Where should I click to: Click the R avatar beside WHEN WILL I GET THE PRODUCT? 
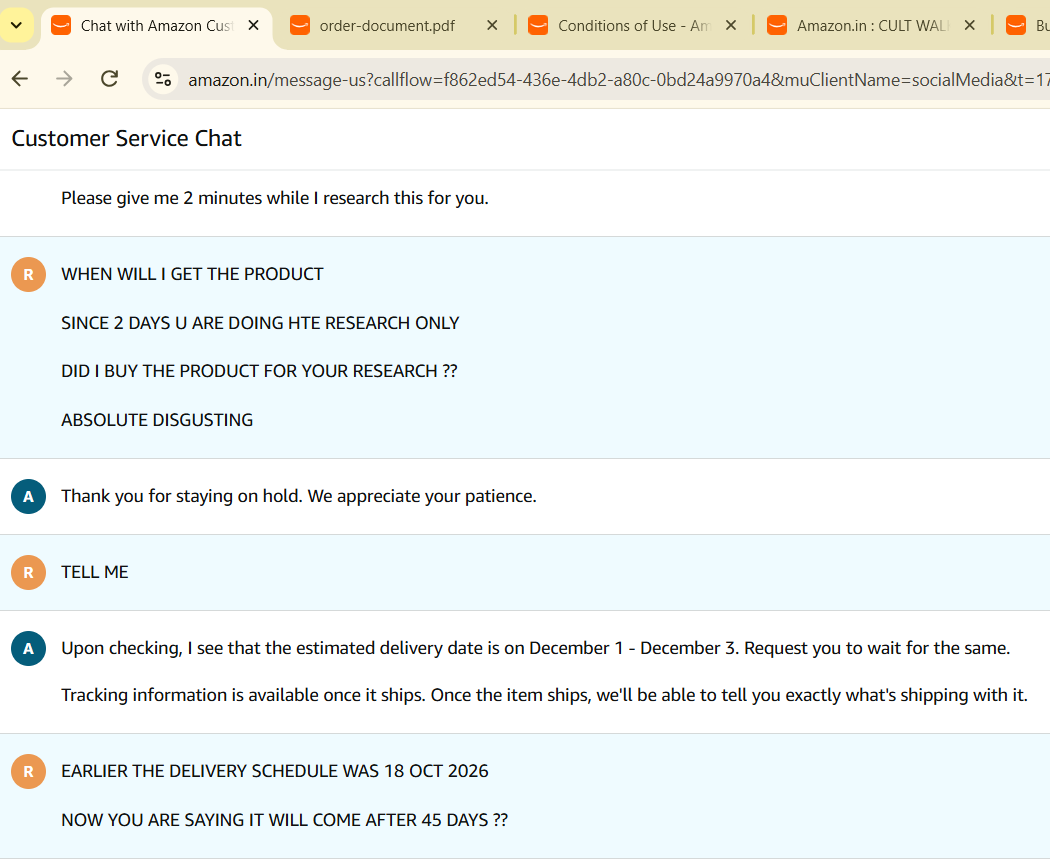[28, 274]
